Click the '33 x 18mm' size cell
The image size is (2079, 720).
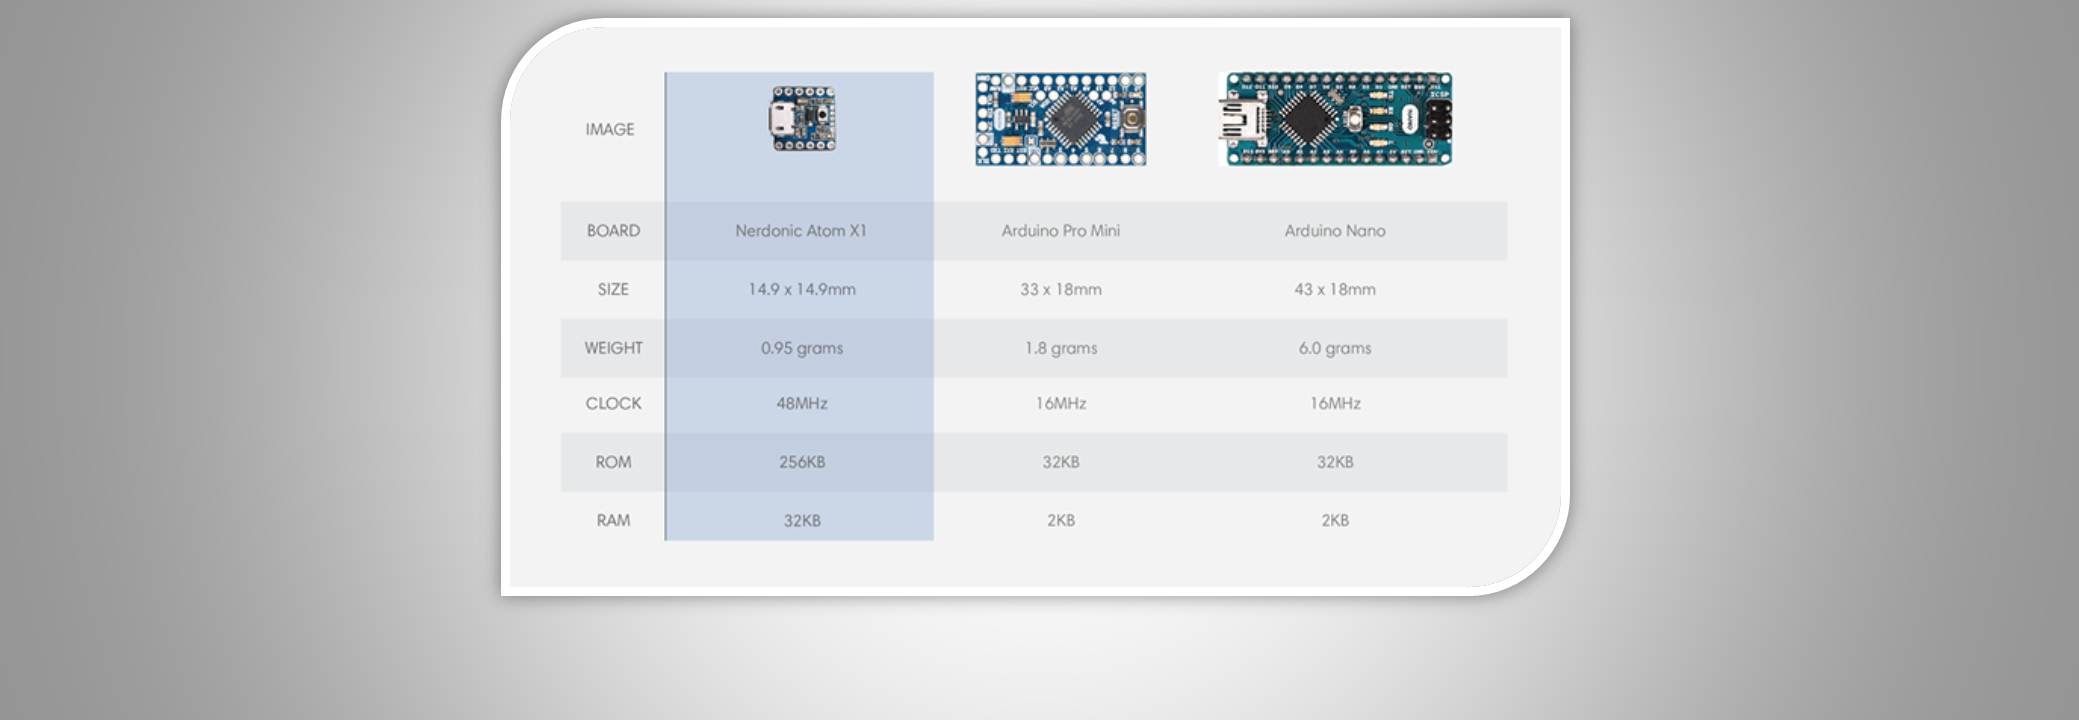(1061, 289)
